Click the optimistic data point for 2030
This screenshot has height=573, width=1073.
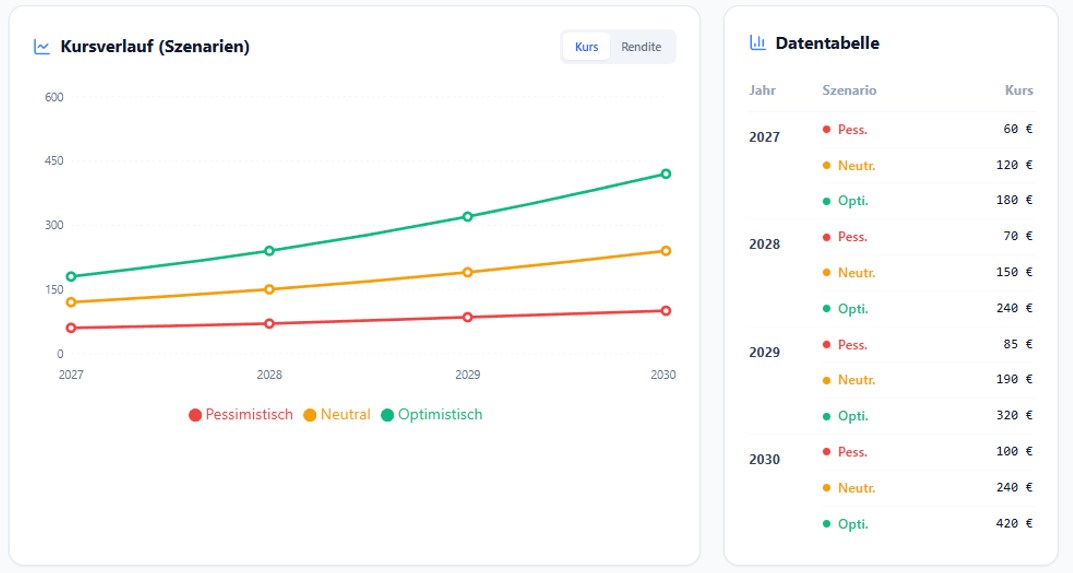coord(666,174)
